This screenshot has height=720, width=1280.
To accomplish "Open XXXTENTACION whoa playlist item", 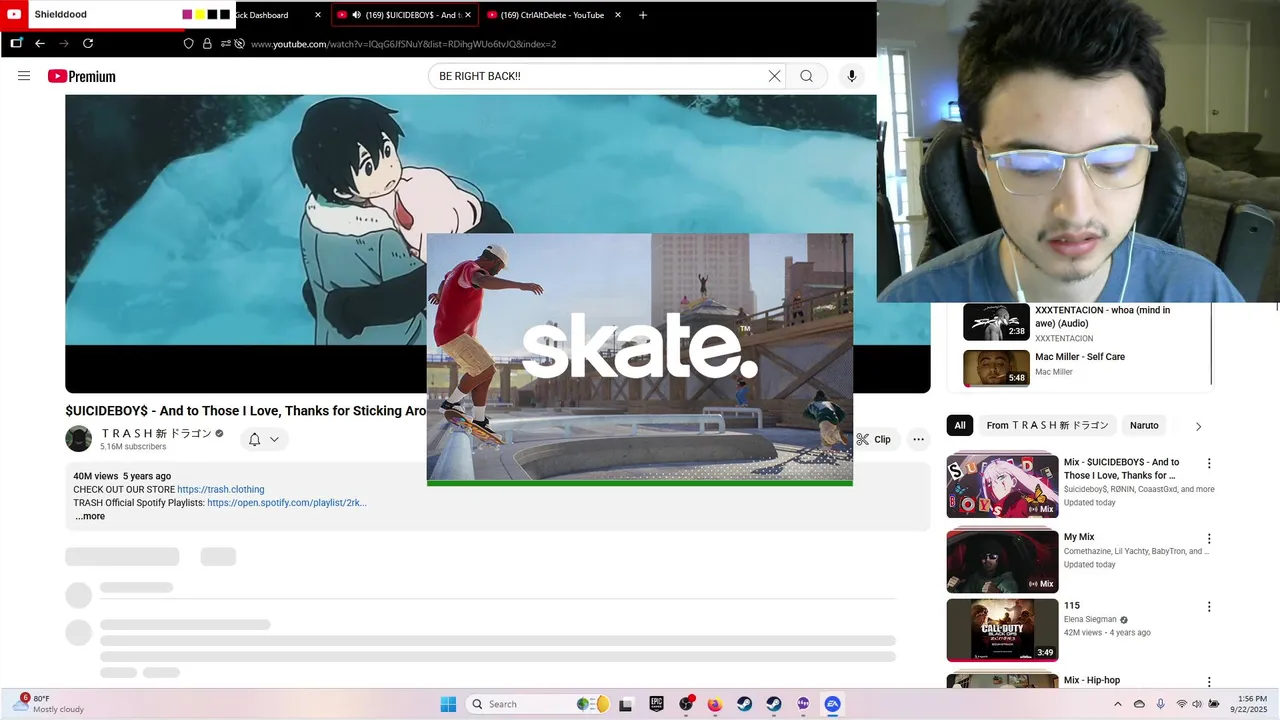I will click(x=1085, y=322).
